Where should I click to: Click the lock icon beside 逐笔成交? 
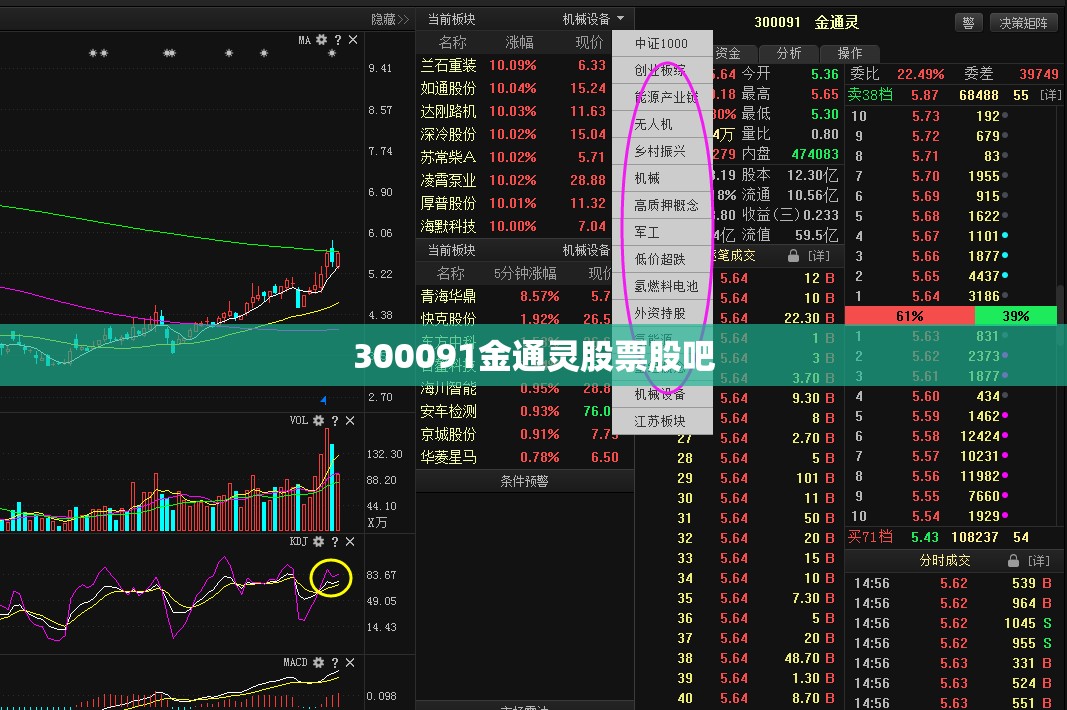[793, 256]
